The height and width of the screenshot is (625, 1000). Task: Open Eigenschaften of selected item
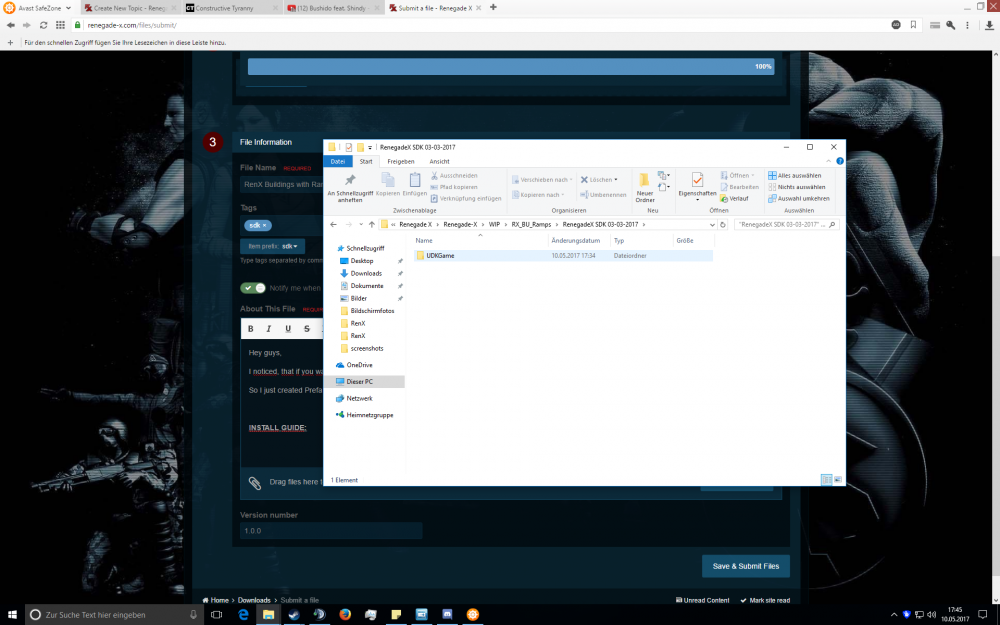pos(697,185)
